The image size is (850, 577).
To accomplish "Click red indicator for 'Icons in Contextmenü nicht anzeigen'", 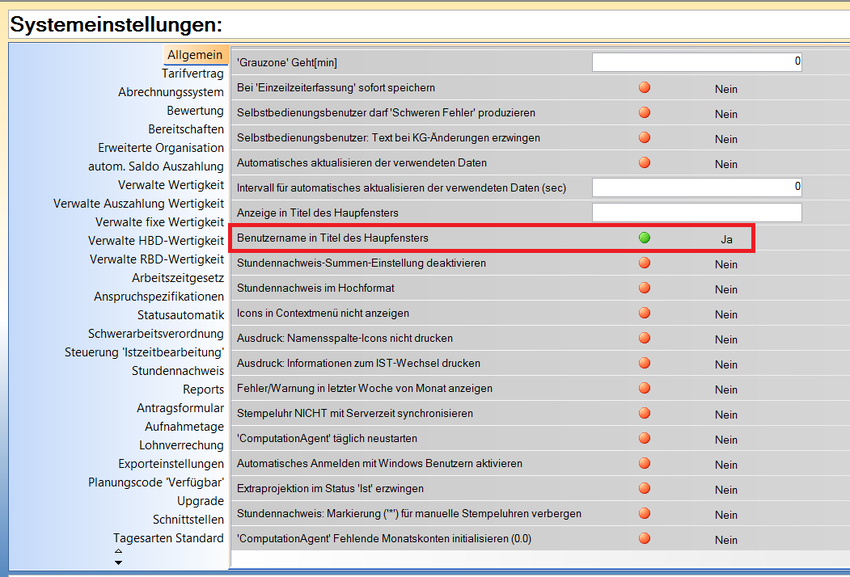I will (644, 313).
